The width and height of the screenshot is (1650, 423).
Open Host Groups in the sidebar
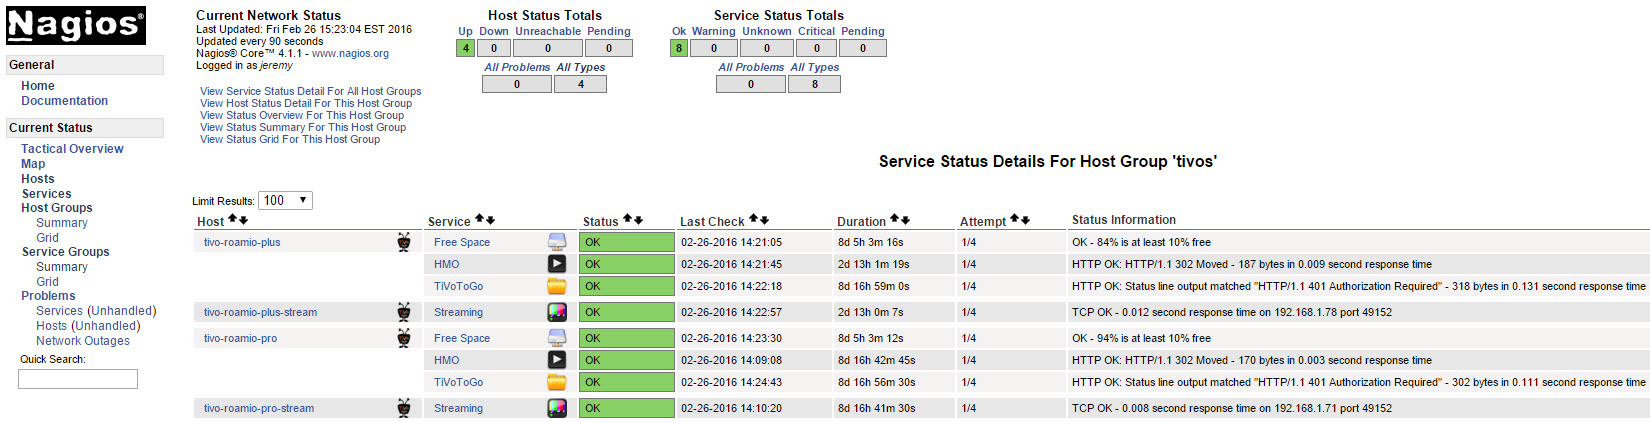(x=57, y=208)
